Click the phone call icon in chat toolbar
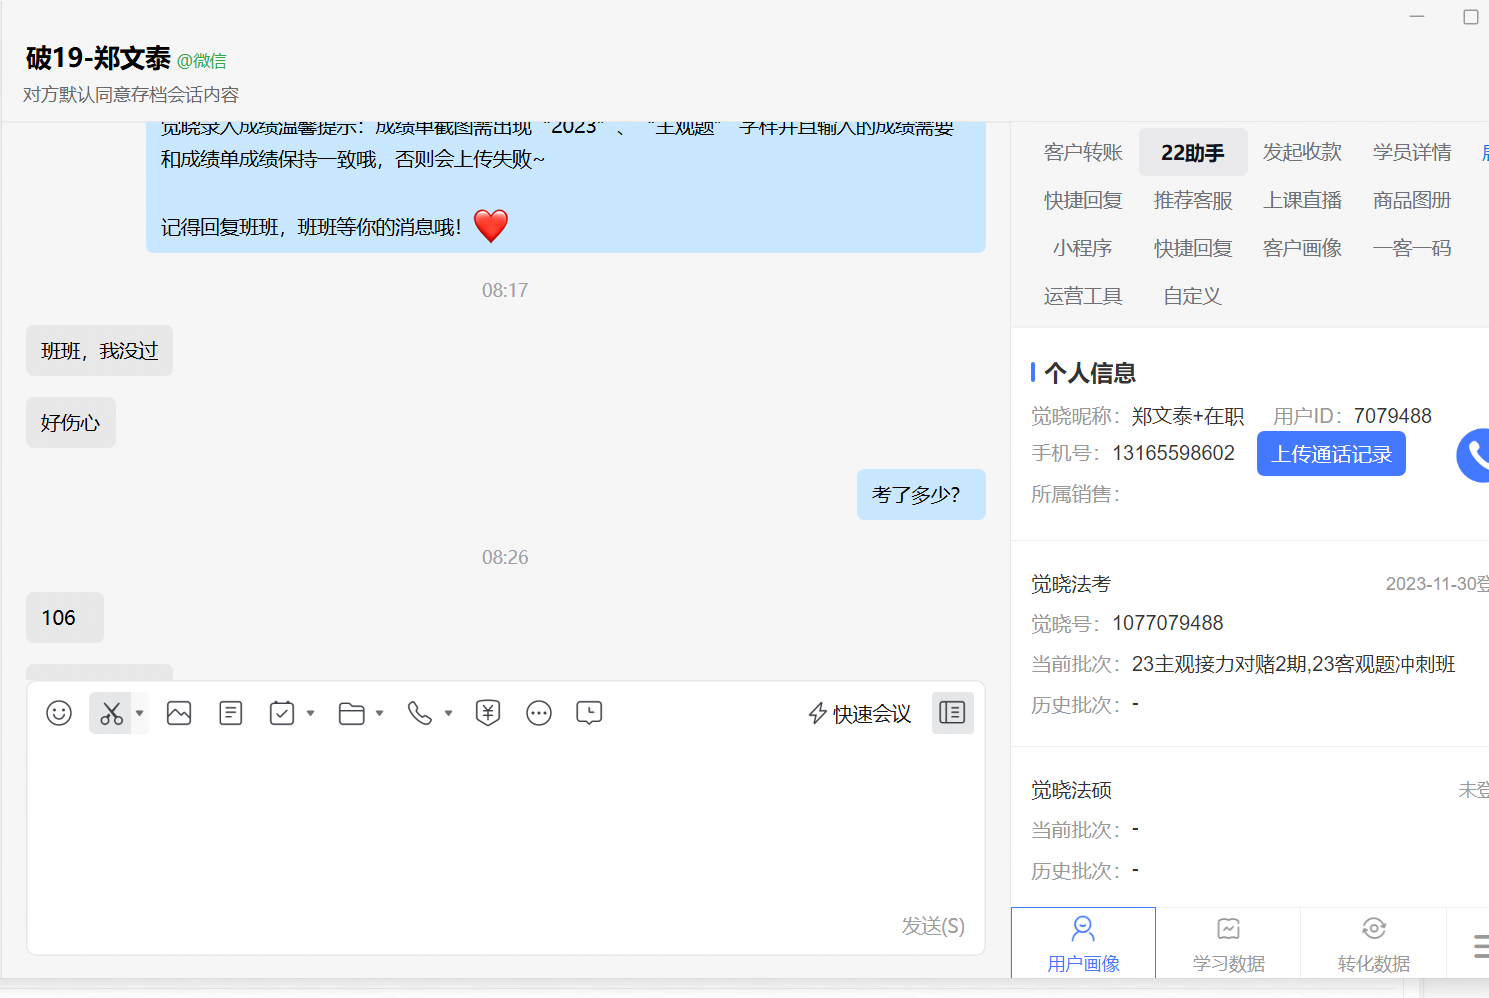This screenshot has height=998, width=1489. coord(420,713)
